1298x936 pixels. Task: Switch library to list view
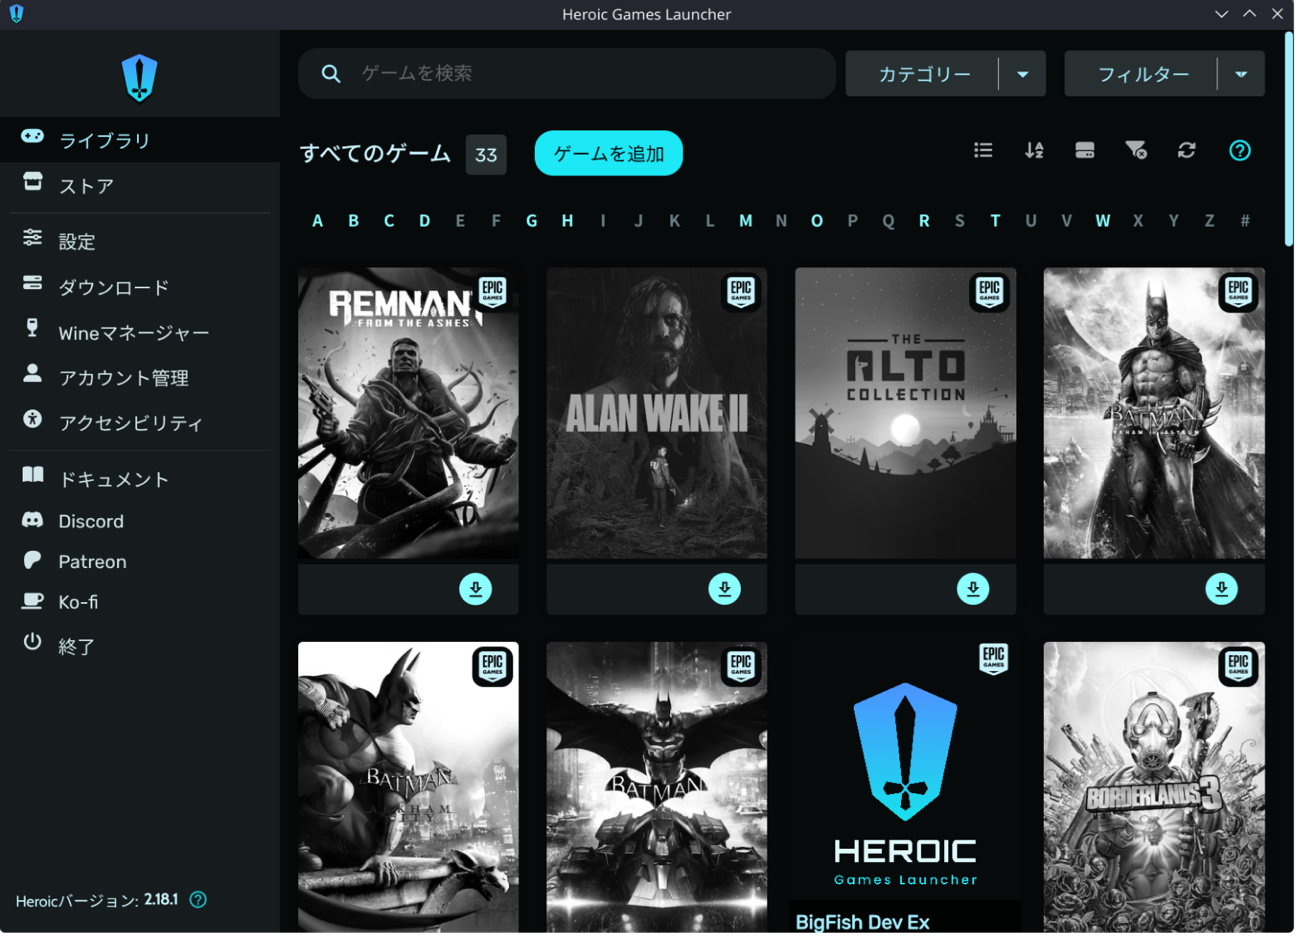(983, 150)
